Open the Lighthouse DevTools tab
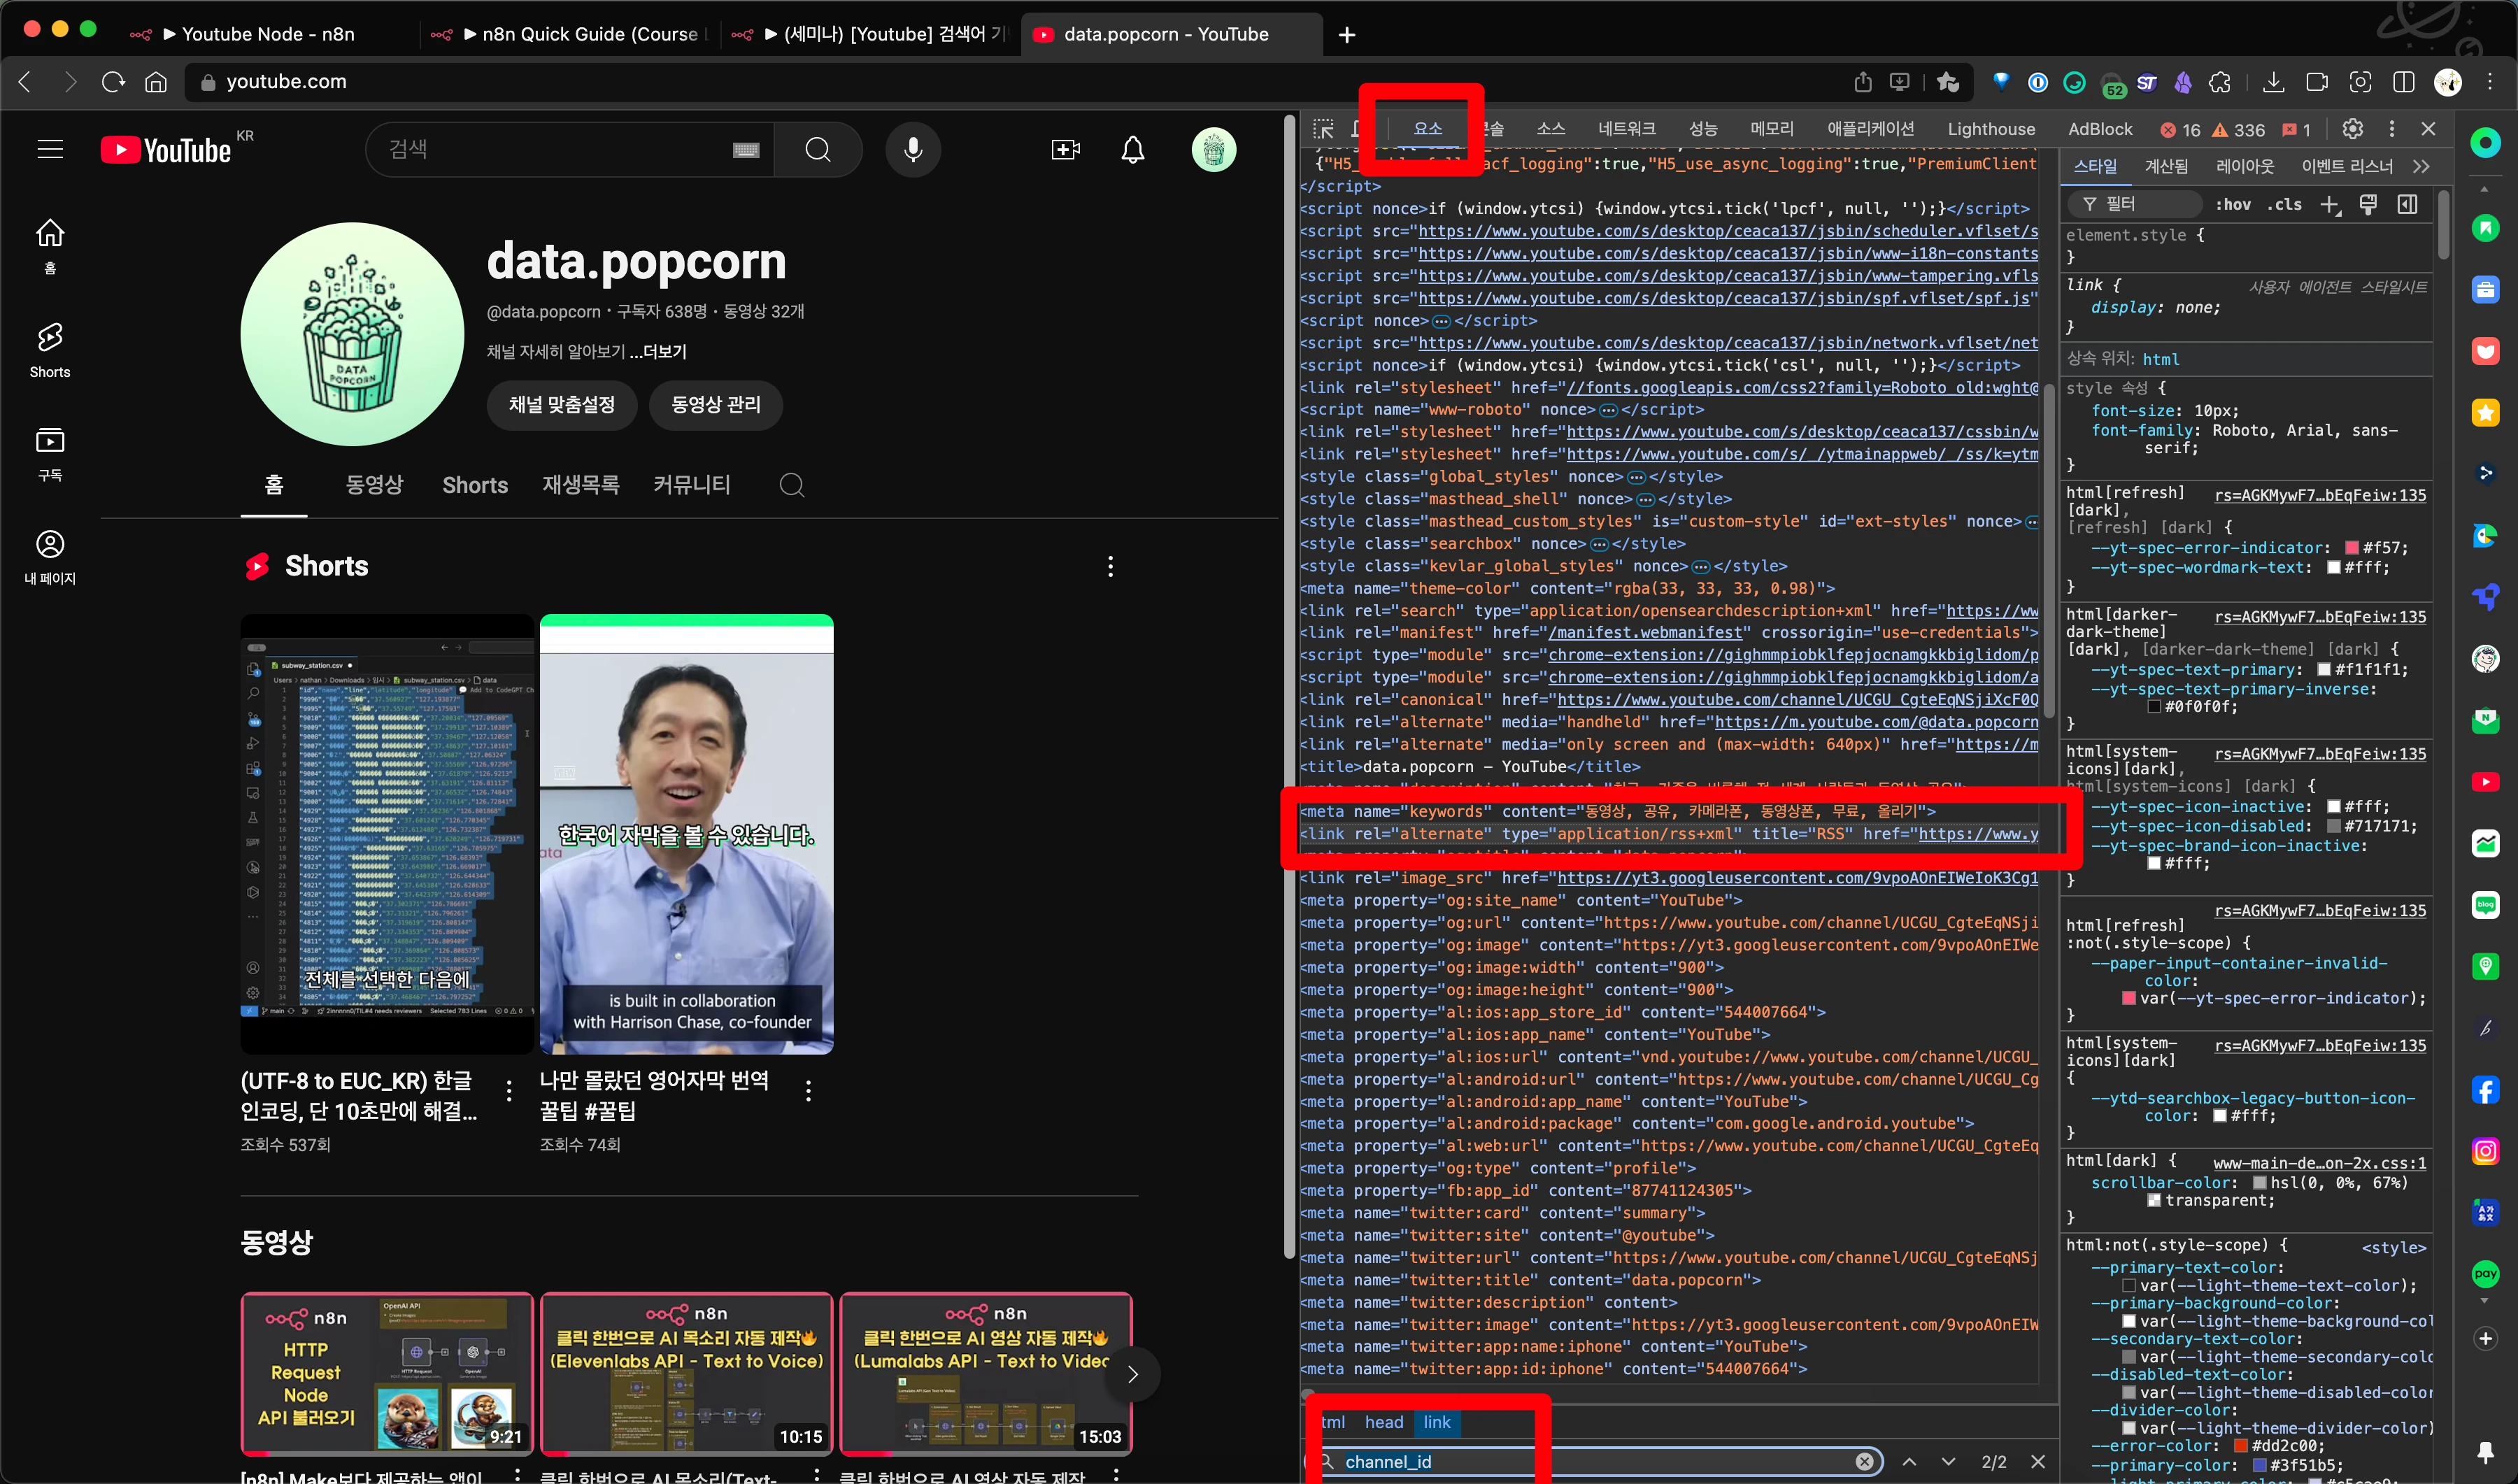The height and width of the screenshot is (1484, 2518). pyautogui.click(x=1990, y=129)
